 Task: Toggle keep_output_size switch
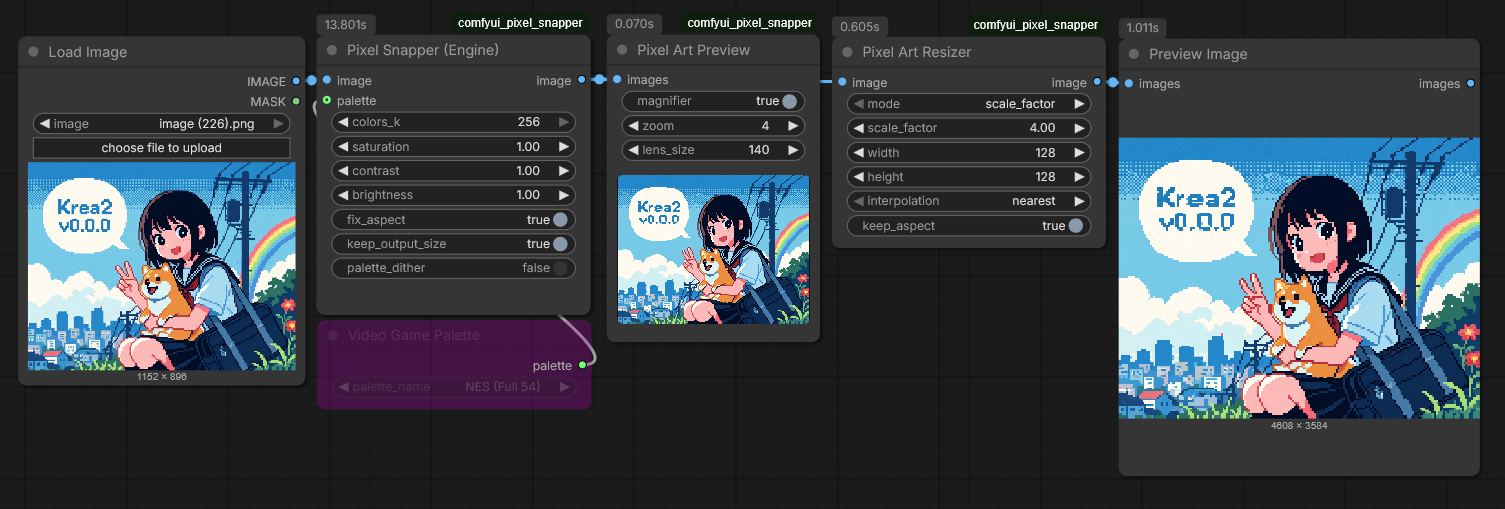pos(560,244)
